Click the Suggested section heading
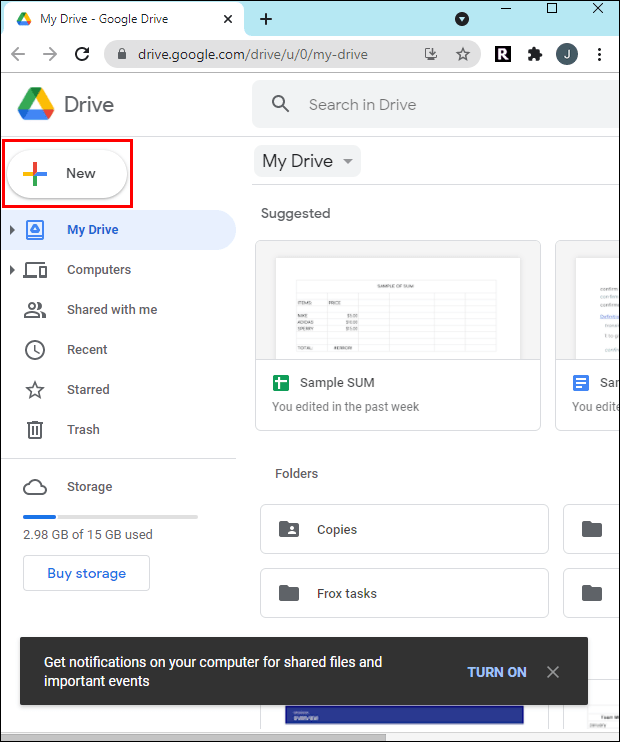 pos(296,213)
